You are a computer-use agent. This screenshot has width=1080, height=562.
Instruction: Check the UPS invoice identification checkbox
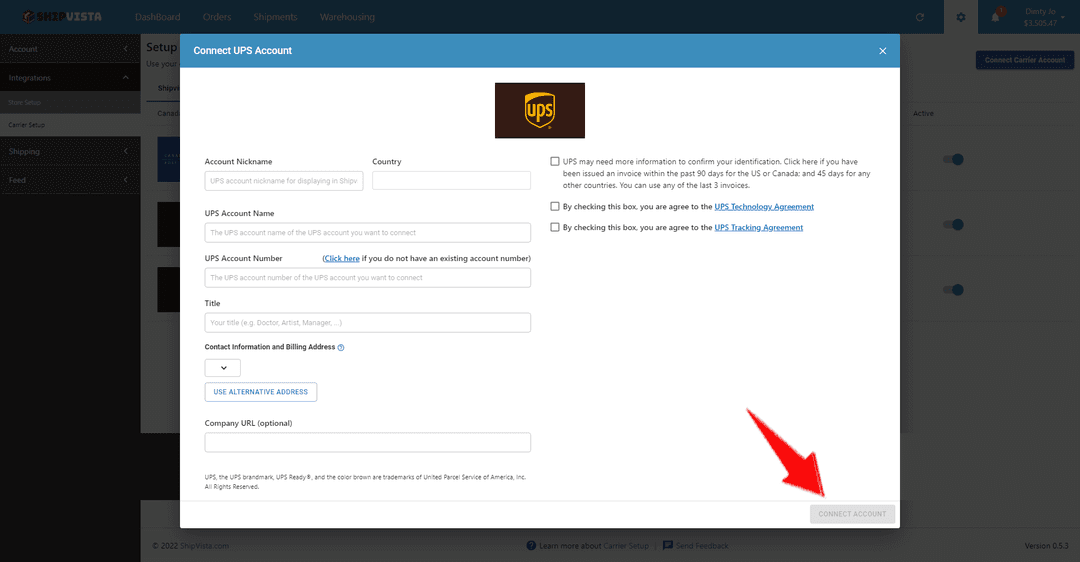[554, 161]
